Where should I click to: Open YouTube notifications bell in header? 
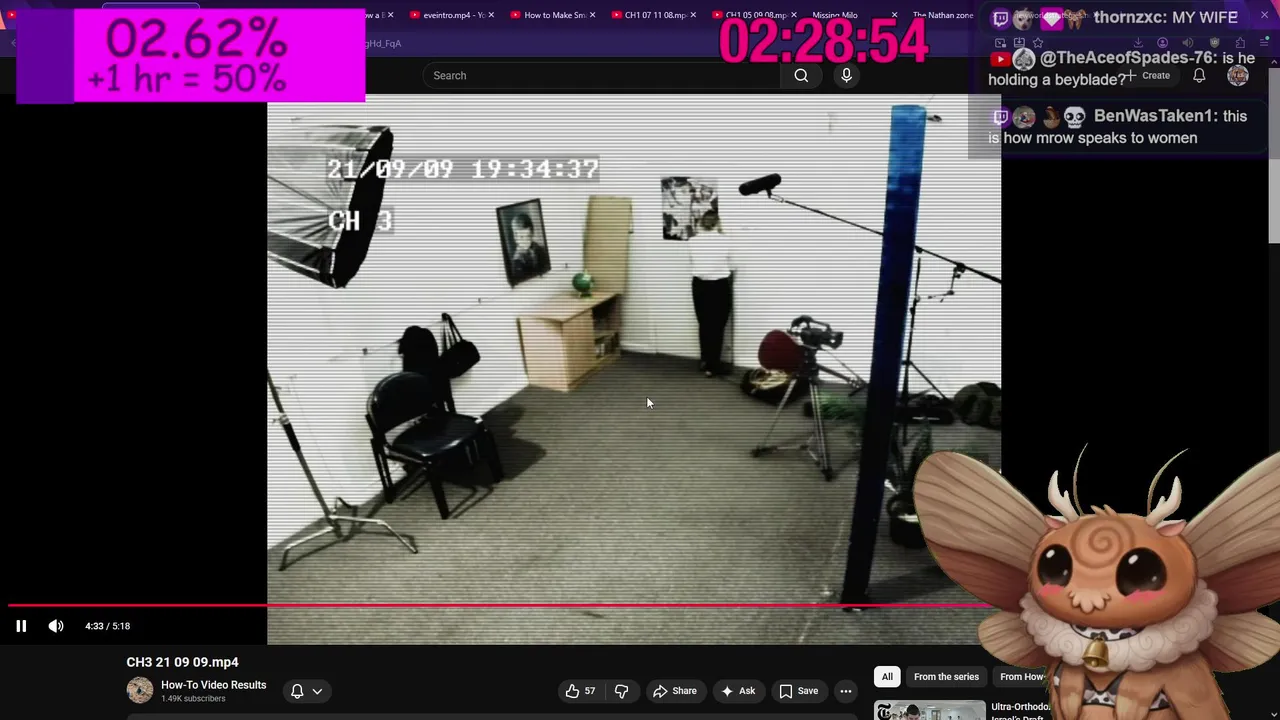click(1199, 76)
